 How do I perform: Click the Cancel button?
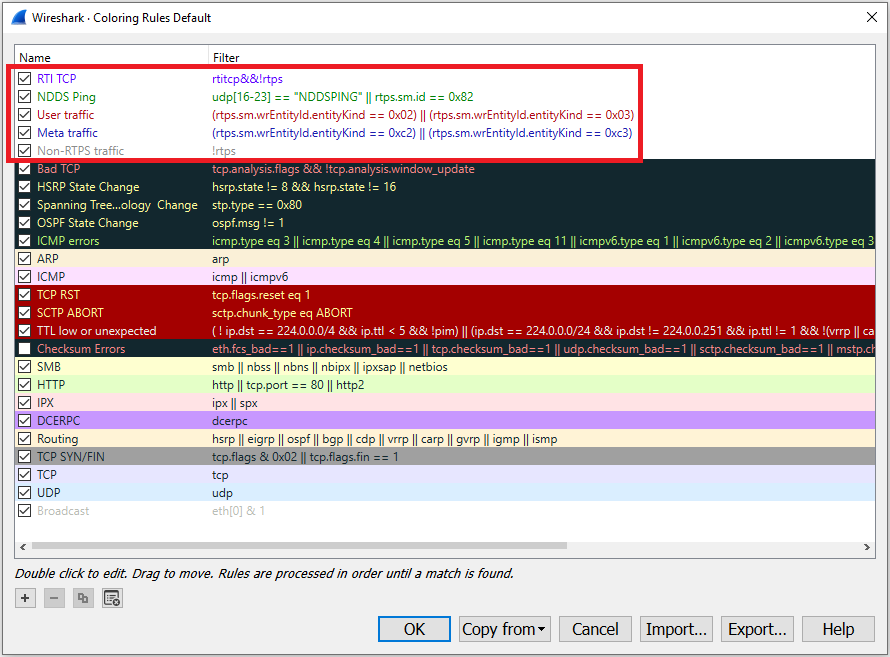595,629
